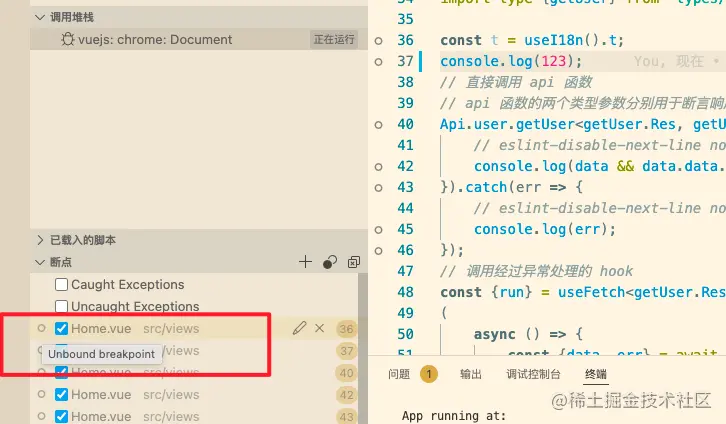Click the remove all breakpoints icon

(353, 262)
